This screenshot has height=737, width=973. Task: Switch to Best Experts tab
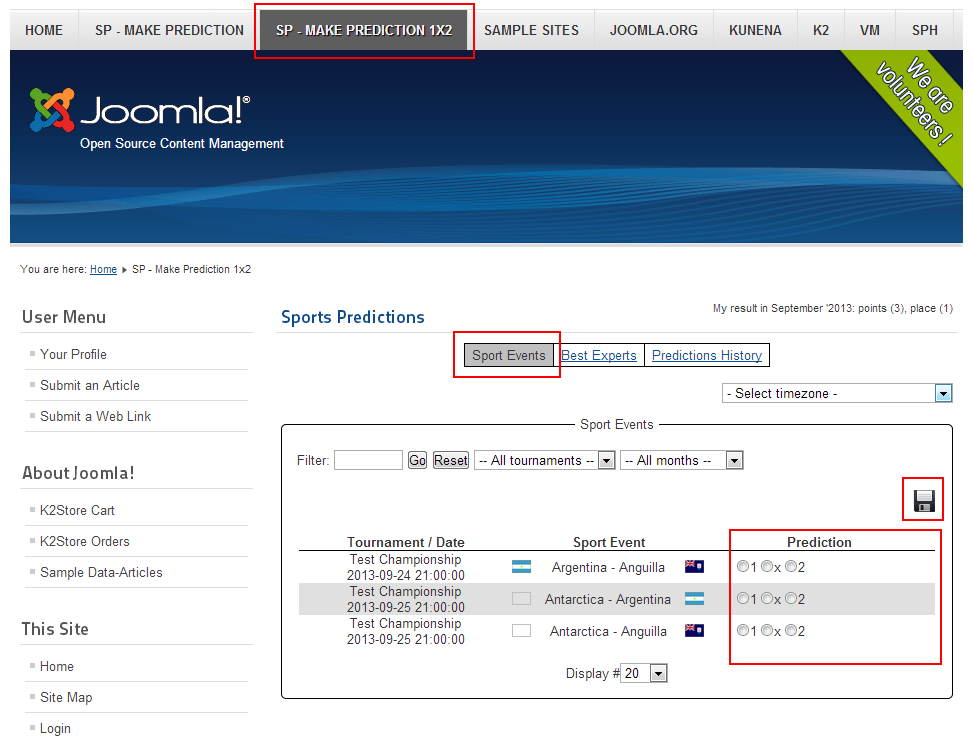tap(599, 355)
